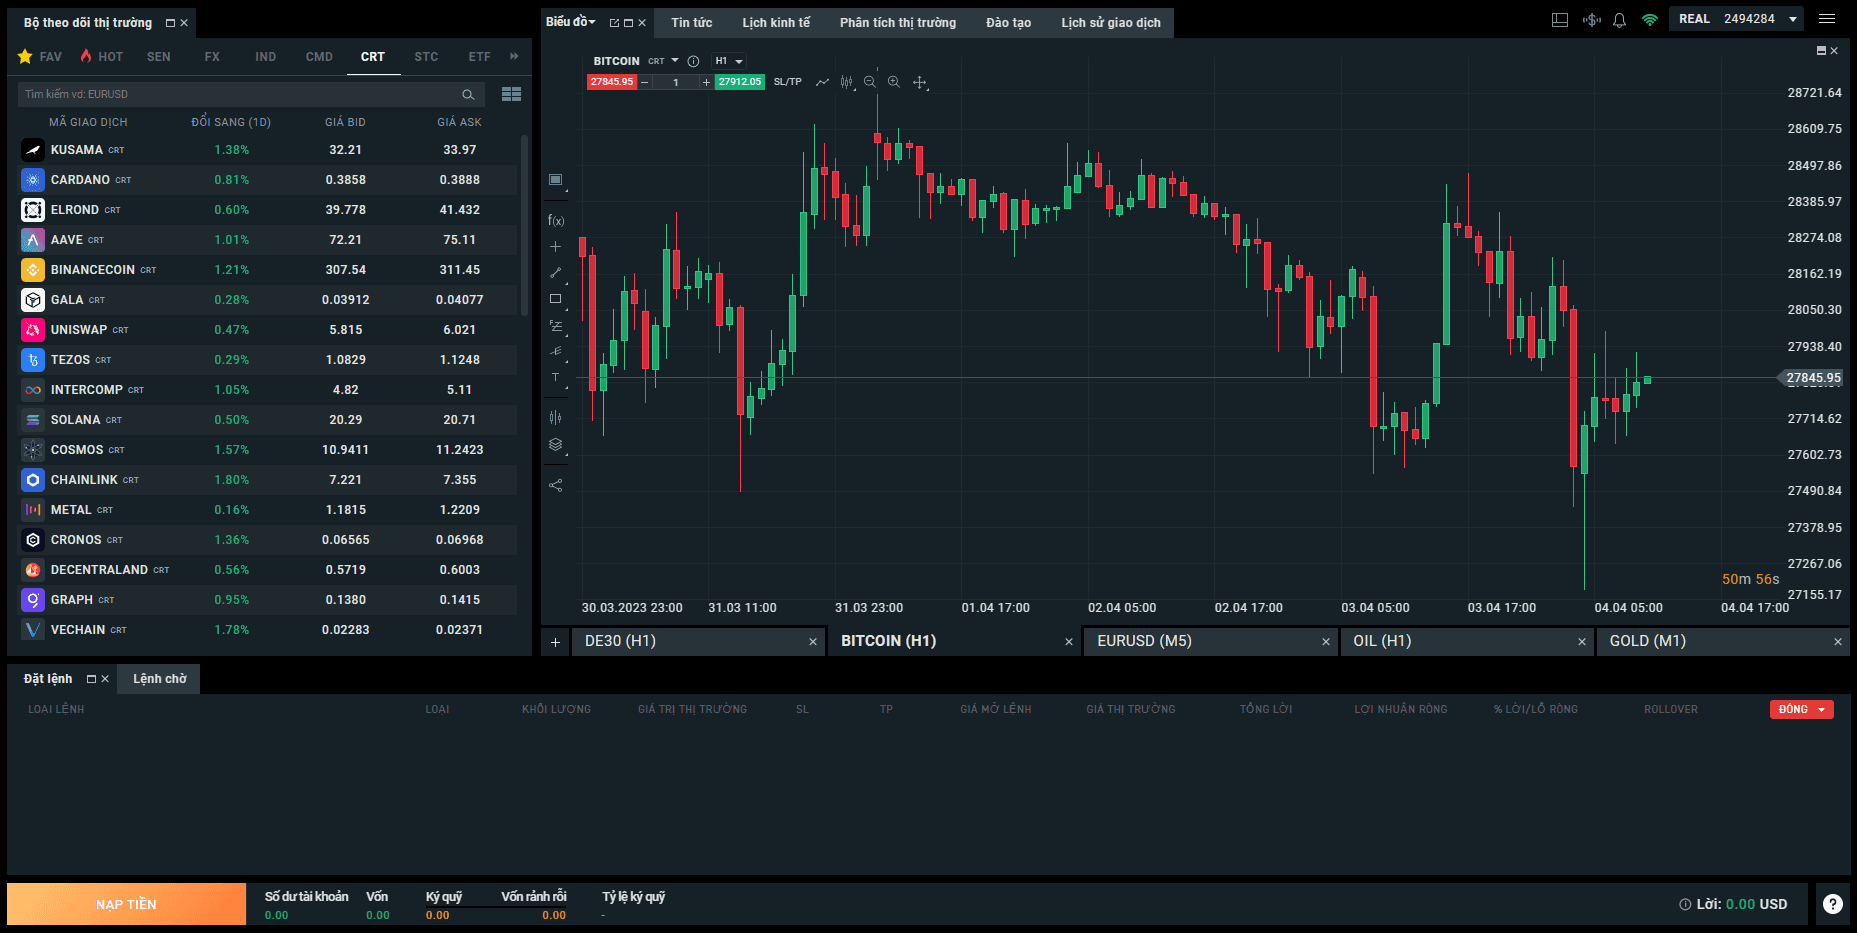Expand the H1 timeframe dropdown
The height and width of the screenshot is (933, 1857).
729,61
